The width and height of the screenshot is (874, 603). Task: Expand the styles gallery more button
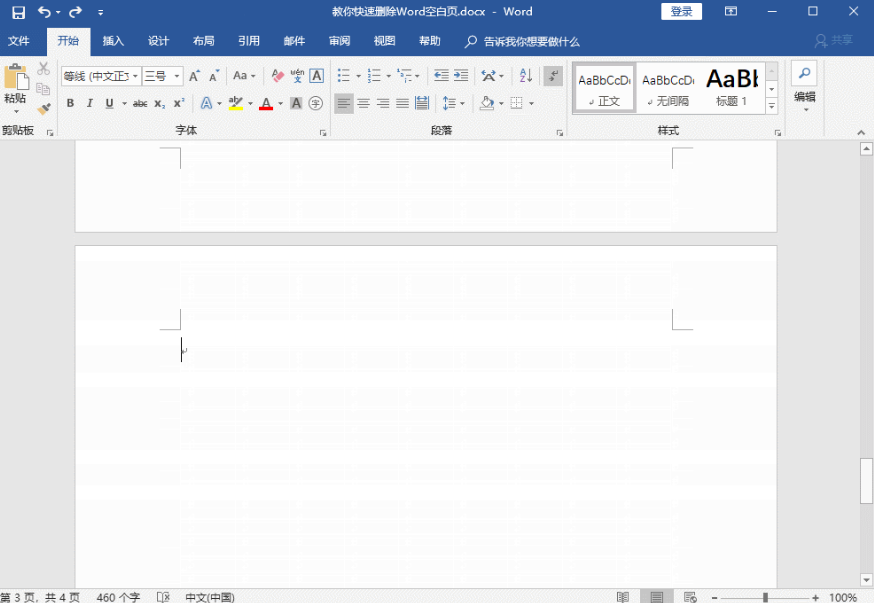pyautogui.click(x=771, y=106)
